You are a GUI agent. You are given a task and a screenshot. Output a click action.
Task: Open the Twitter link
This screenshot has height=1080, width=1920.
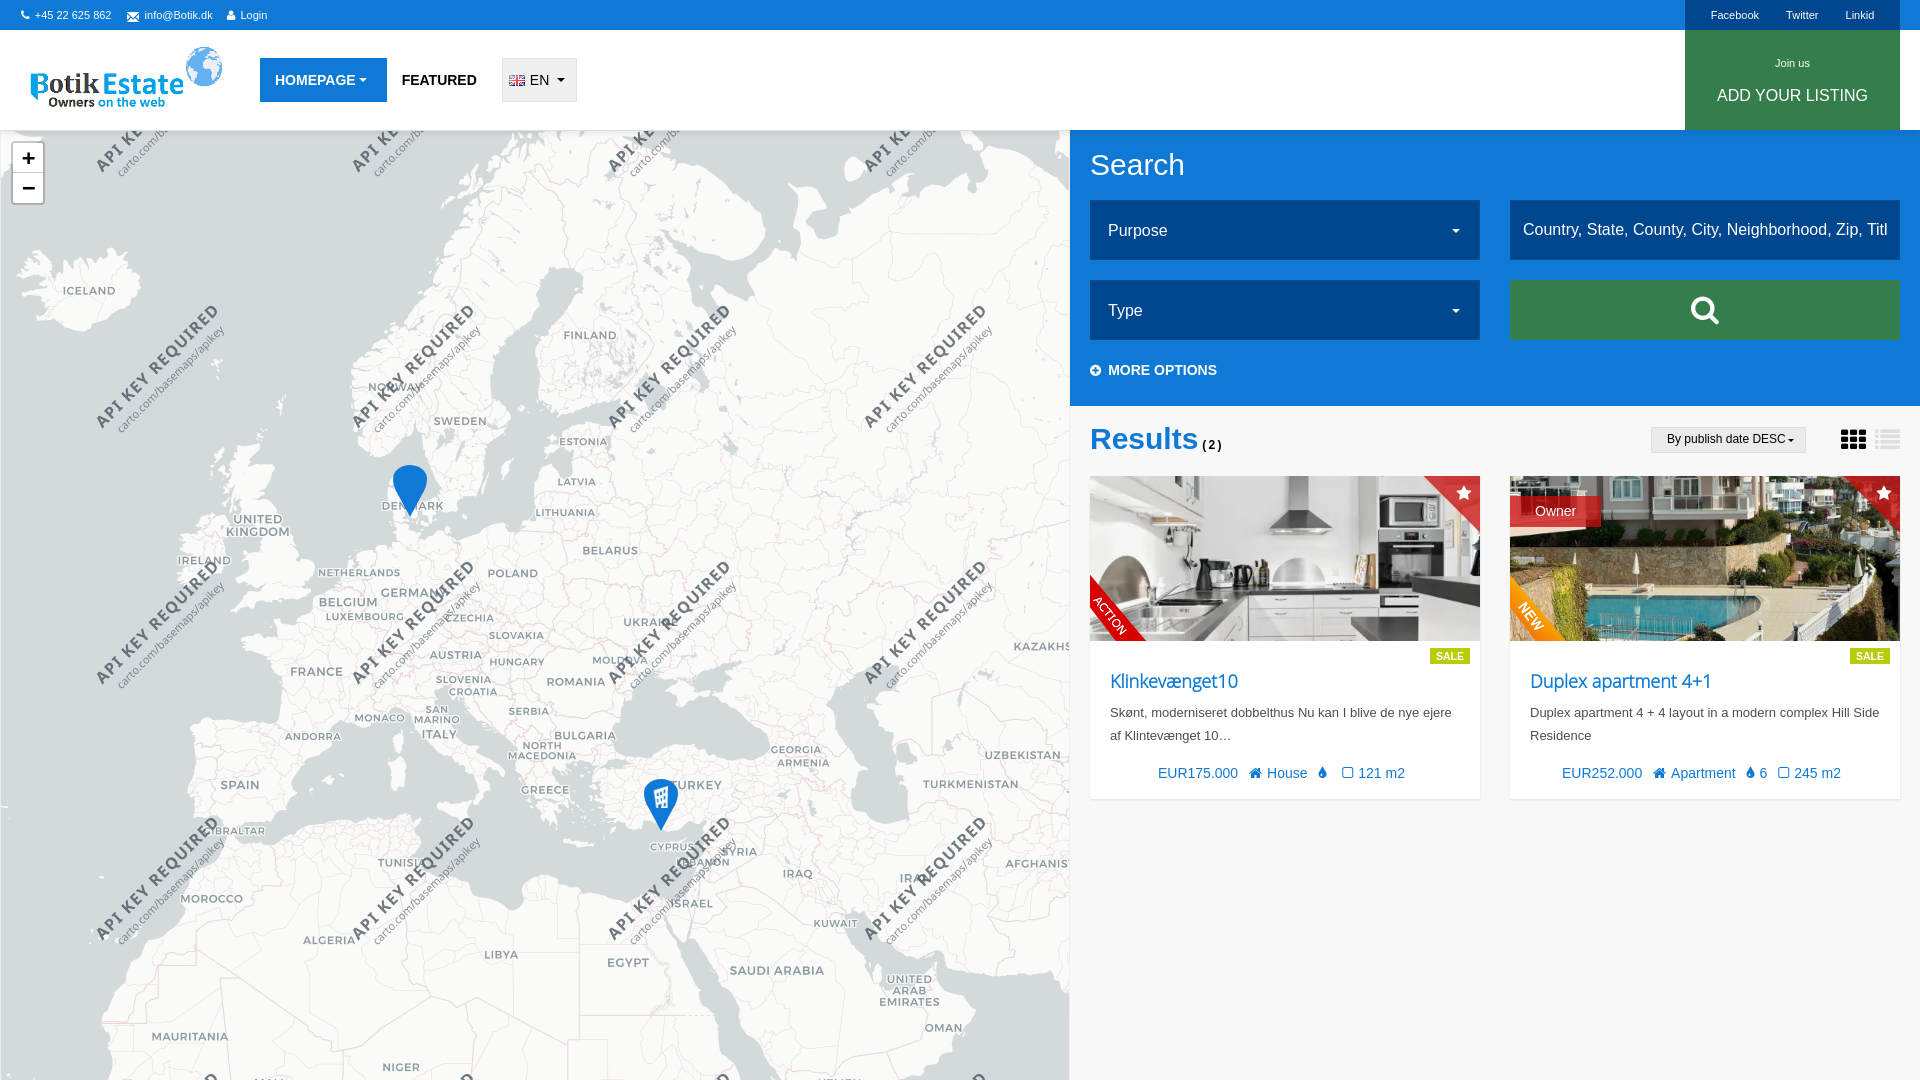[x=1802, y=15]
